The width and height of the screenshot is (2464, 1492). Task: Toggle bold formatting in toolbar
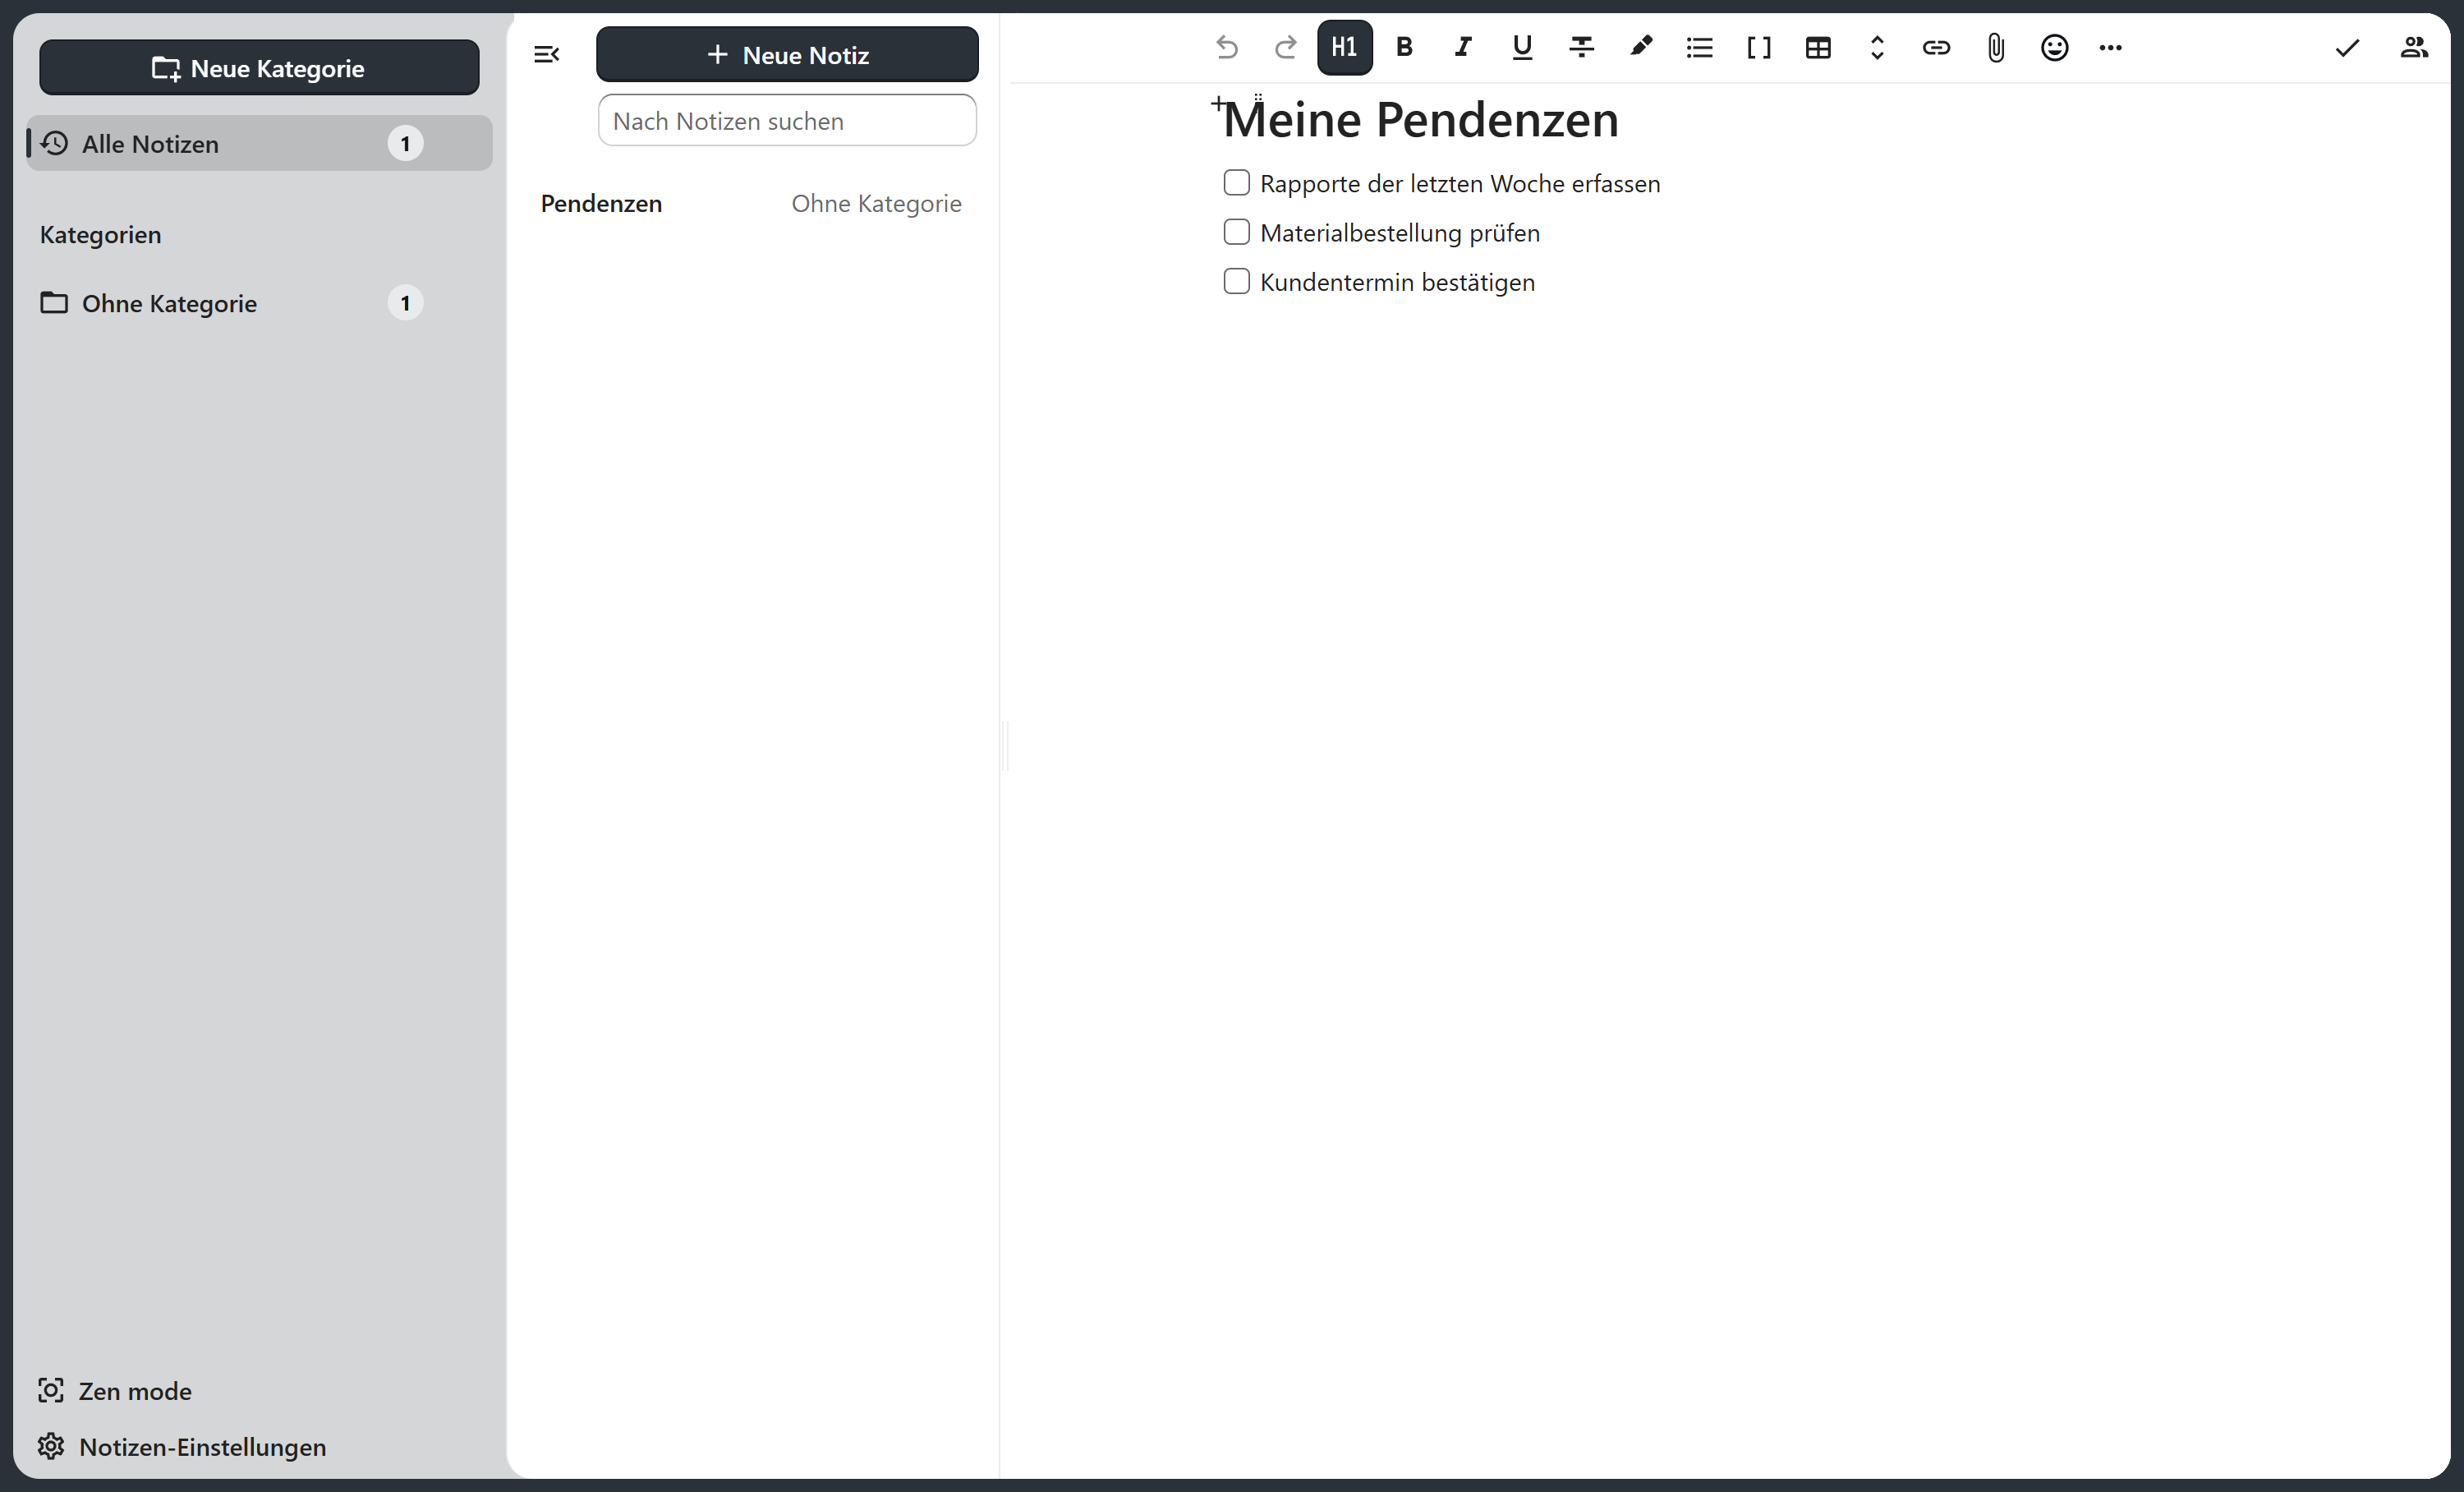coord(1404,47)
